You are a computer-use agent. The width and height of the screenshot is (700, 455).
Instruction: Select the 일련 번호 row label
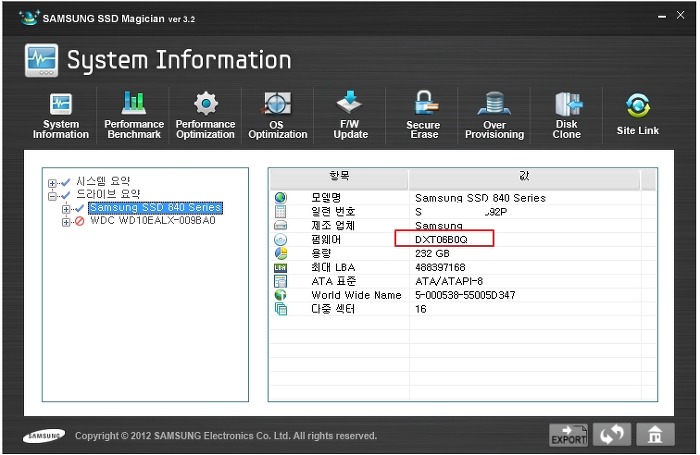(x=333, y=212)
